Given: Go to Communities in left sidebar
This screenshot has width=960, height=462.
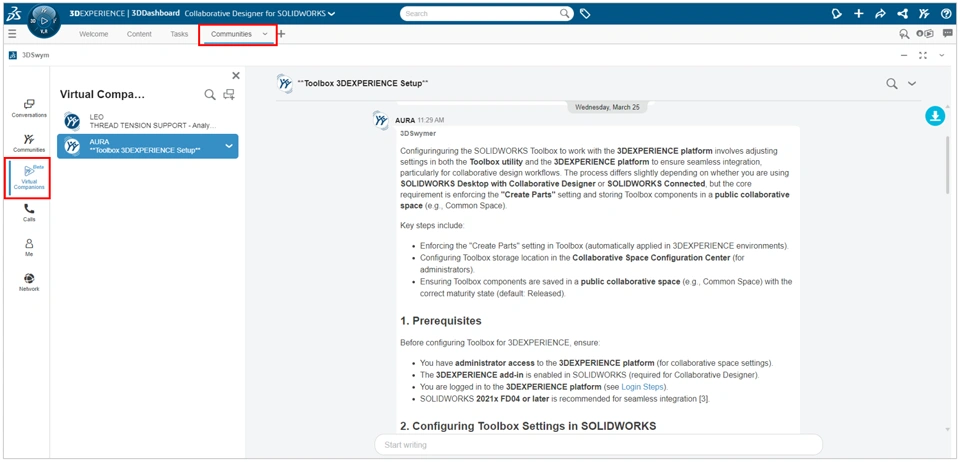Looking at the screenshot, I should click(x=29, y=143).
